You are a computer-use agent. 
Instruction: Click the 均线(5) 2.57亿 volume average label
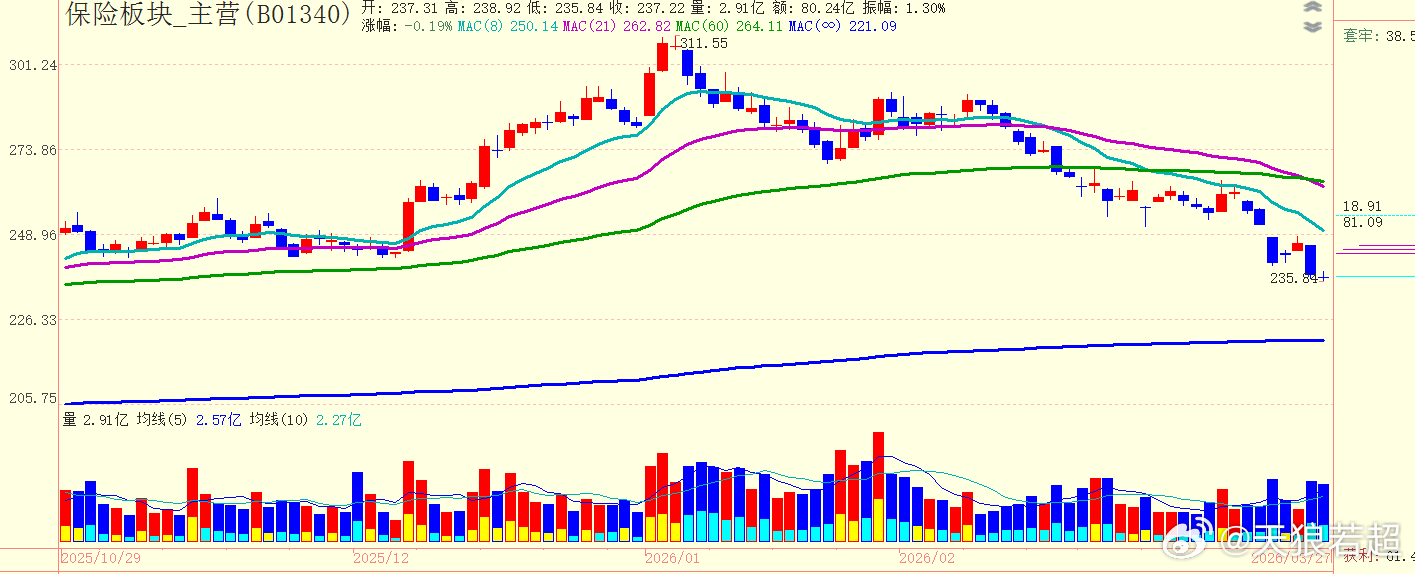point(189,420)
